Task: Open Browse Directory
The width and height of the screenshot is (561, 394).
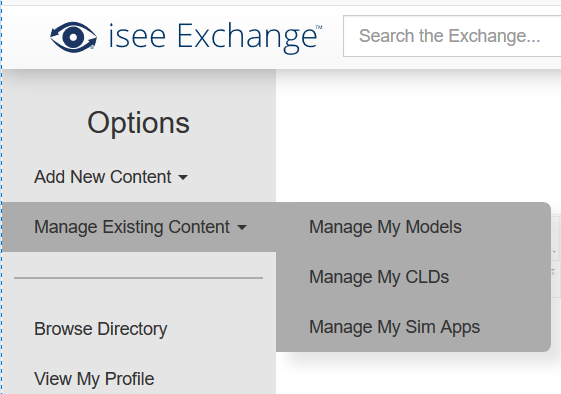Action: pos(101,329)
